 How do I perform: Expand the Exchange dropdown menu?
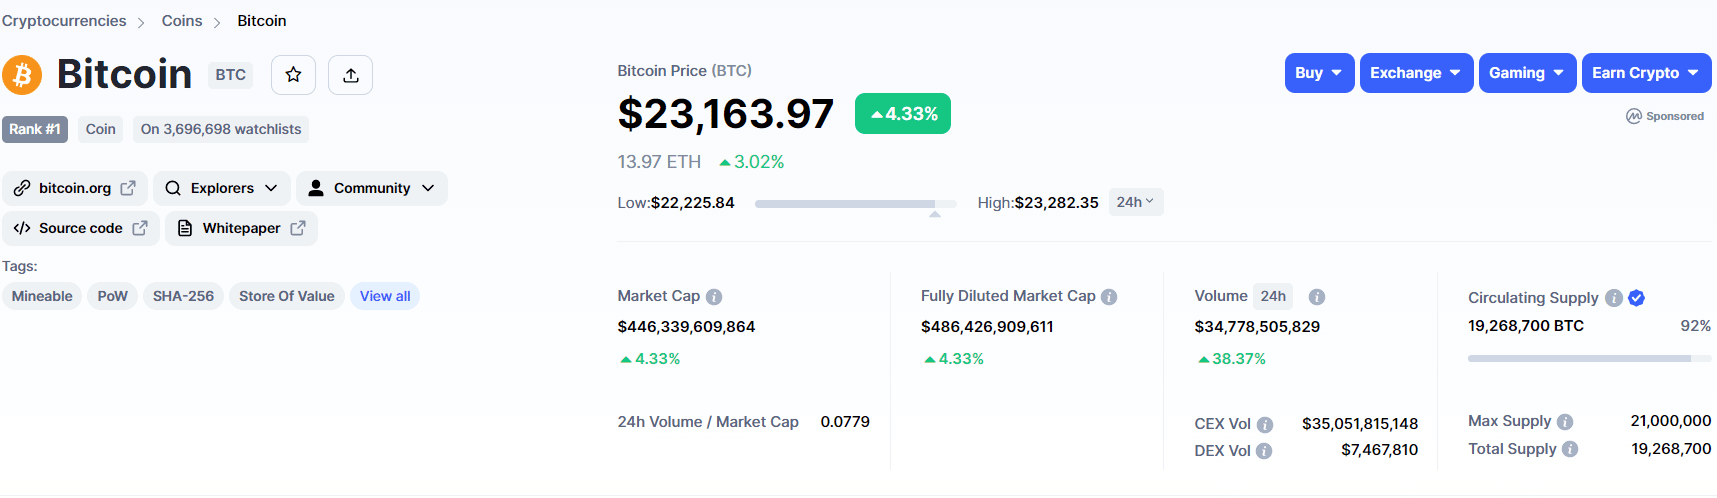click(1415, 73)
